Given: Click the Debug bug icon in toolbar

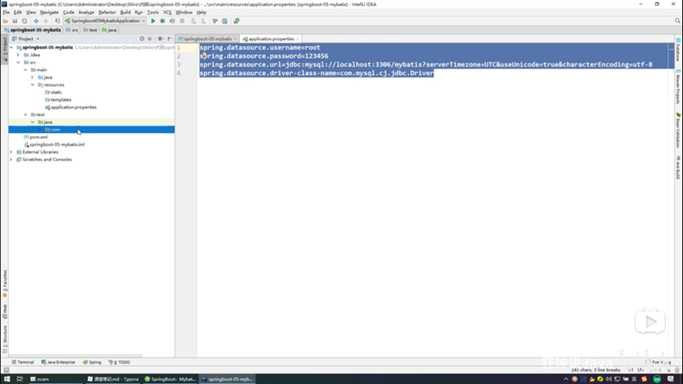Looking at the screenshot, I should [162, 21].
